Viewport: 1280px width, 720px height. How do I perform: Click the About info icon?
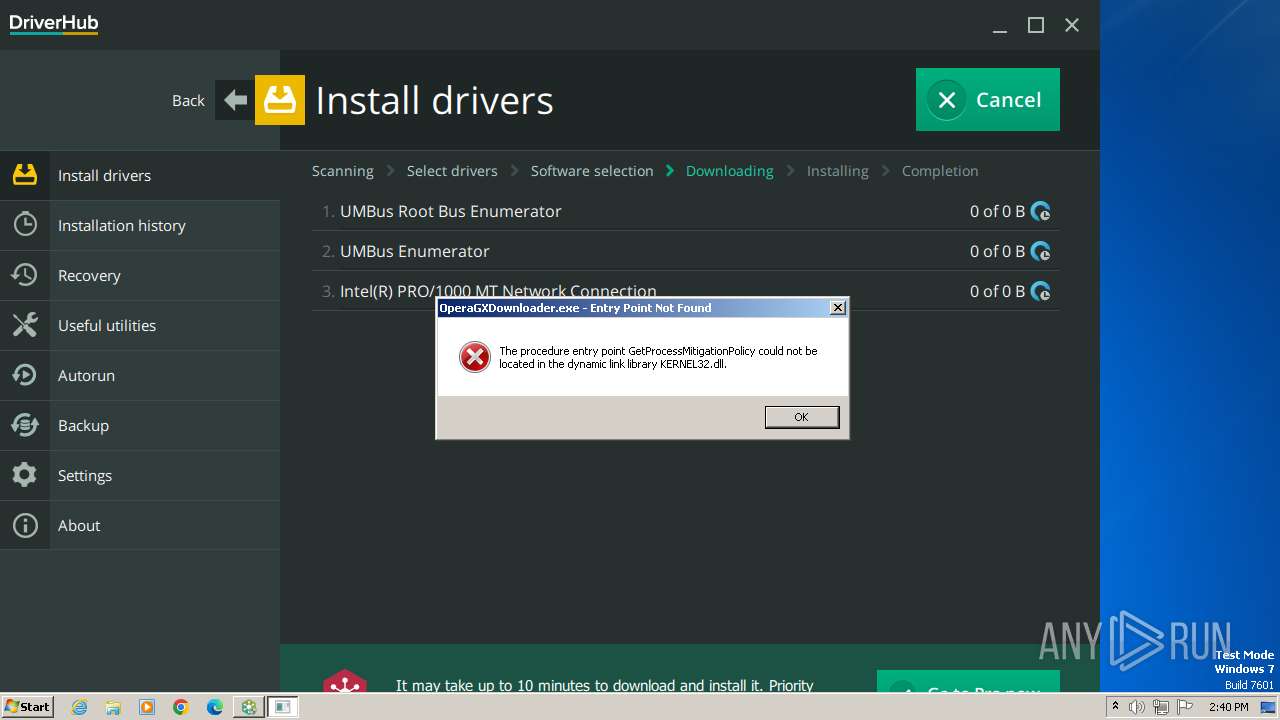click(x=25, y=525)
